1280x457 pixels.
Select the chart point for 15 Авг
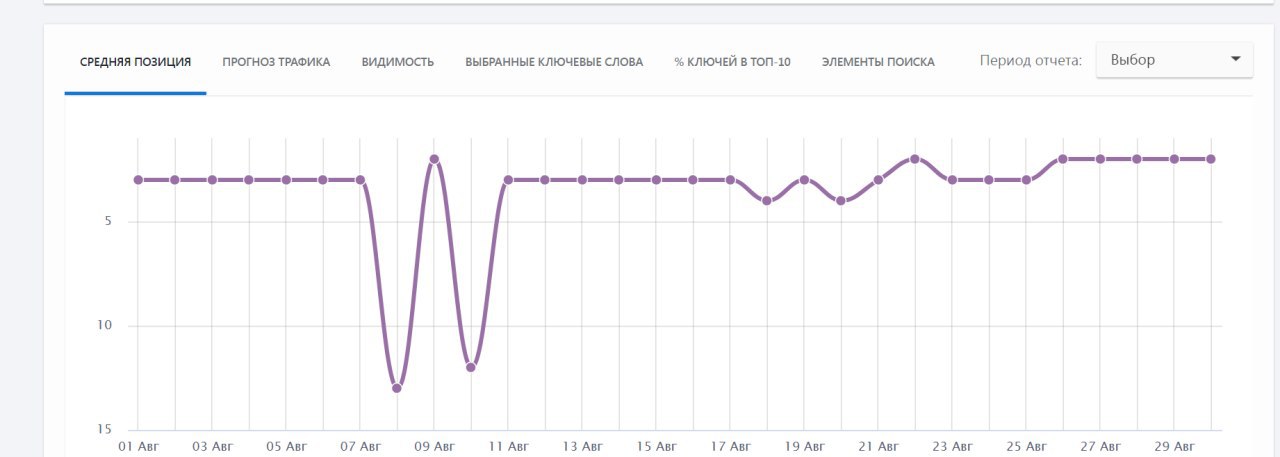point(656,180)
